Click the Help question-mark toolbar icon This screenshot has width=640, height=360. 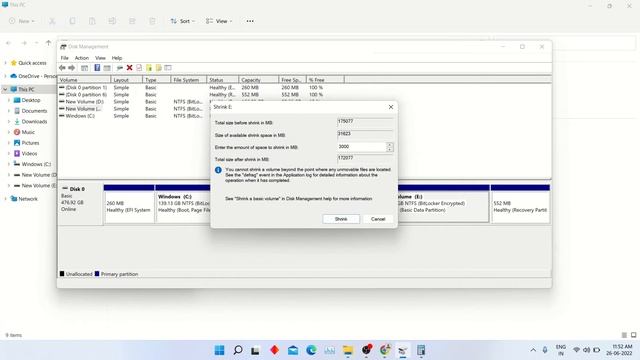tap(97, 68)
